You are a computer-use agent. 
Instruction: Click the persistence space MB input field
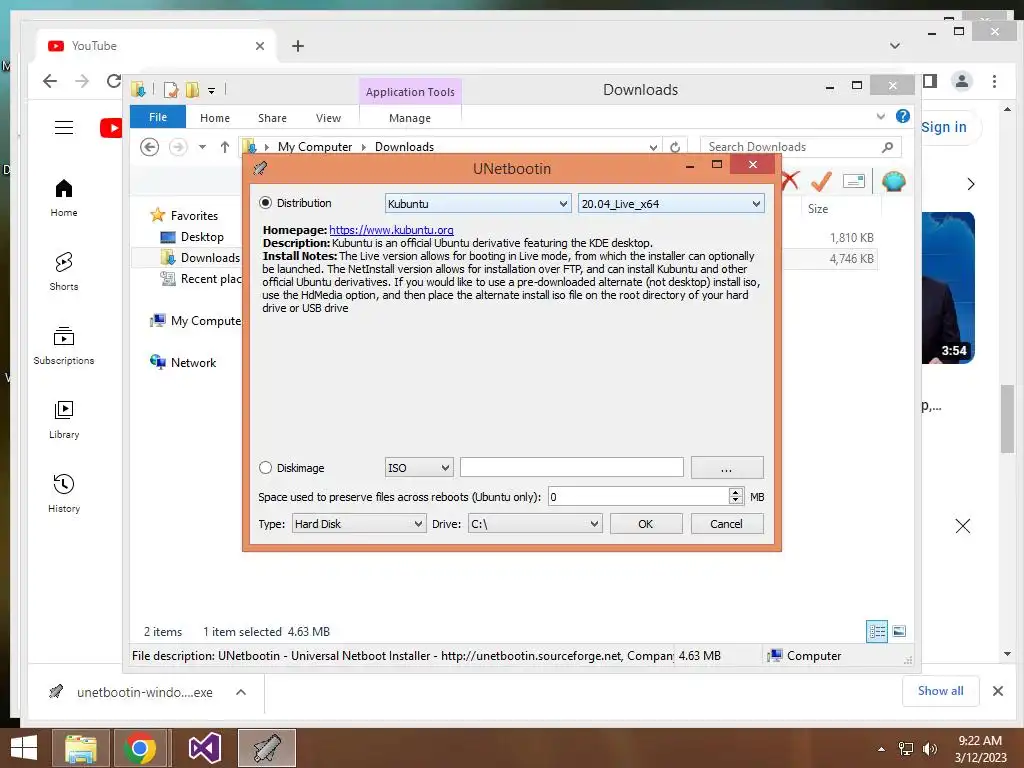[638, 497]
